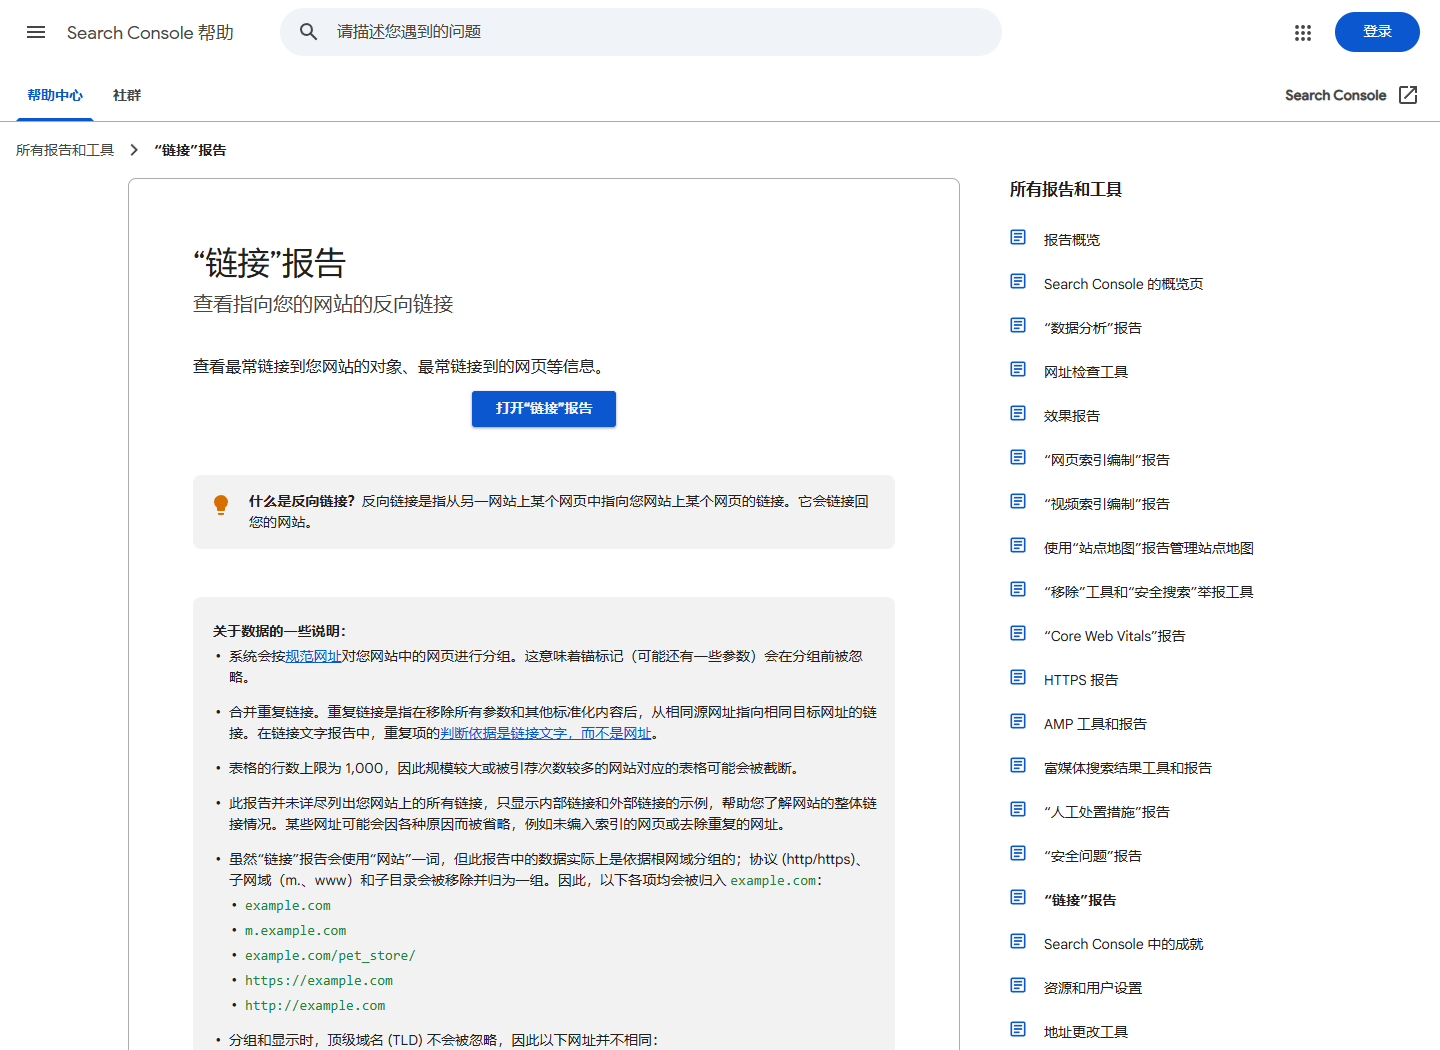
Task: Click the document icon beside "链接"报告 in sidebar
Action: [1018, 897]
